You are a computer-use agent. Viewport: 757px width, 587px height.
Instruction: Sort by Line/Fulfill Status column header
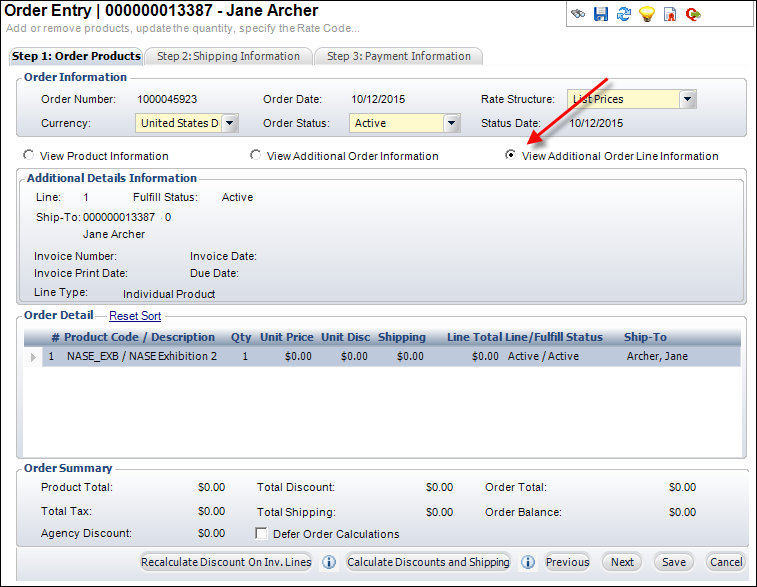click(554, 337)
